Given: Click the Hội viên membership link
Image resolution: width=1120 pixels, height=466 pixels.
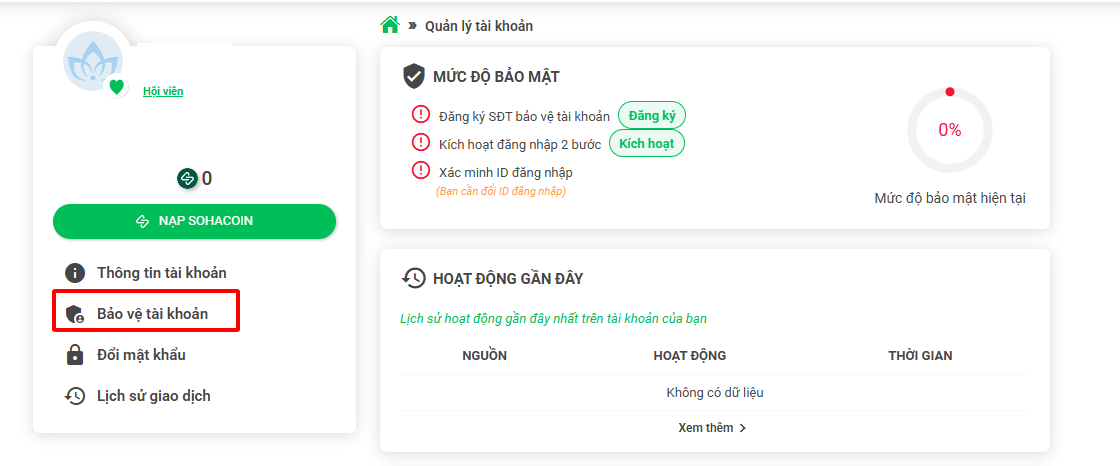Looking at the screenshot, I should click(x=163, y=91).
